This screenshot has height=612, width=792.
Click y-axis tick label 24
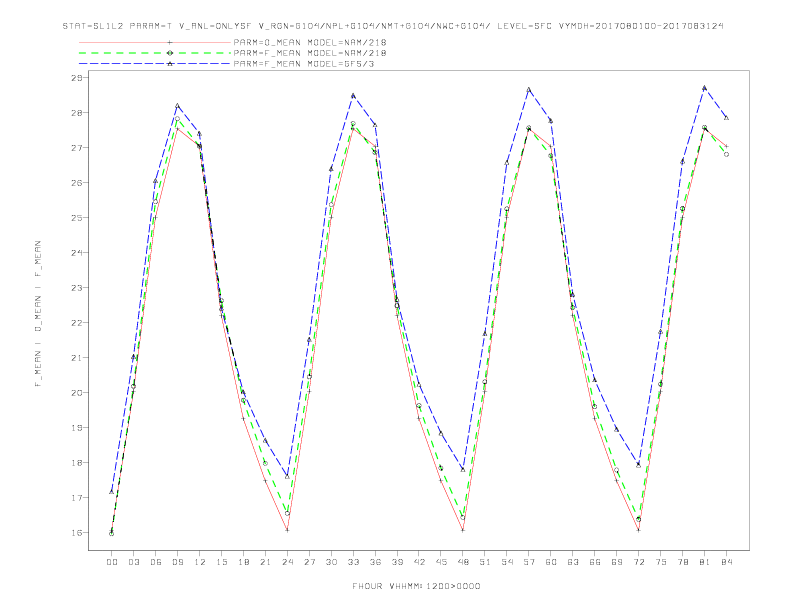(x=77, y=252)
